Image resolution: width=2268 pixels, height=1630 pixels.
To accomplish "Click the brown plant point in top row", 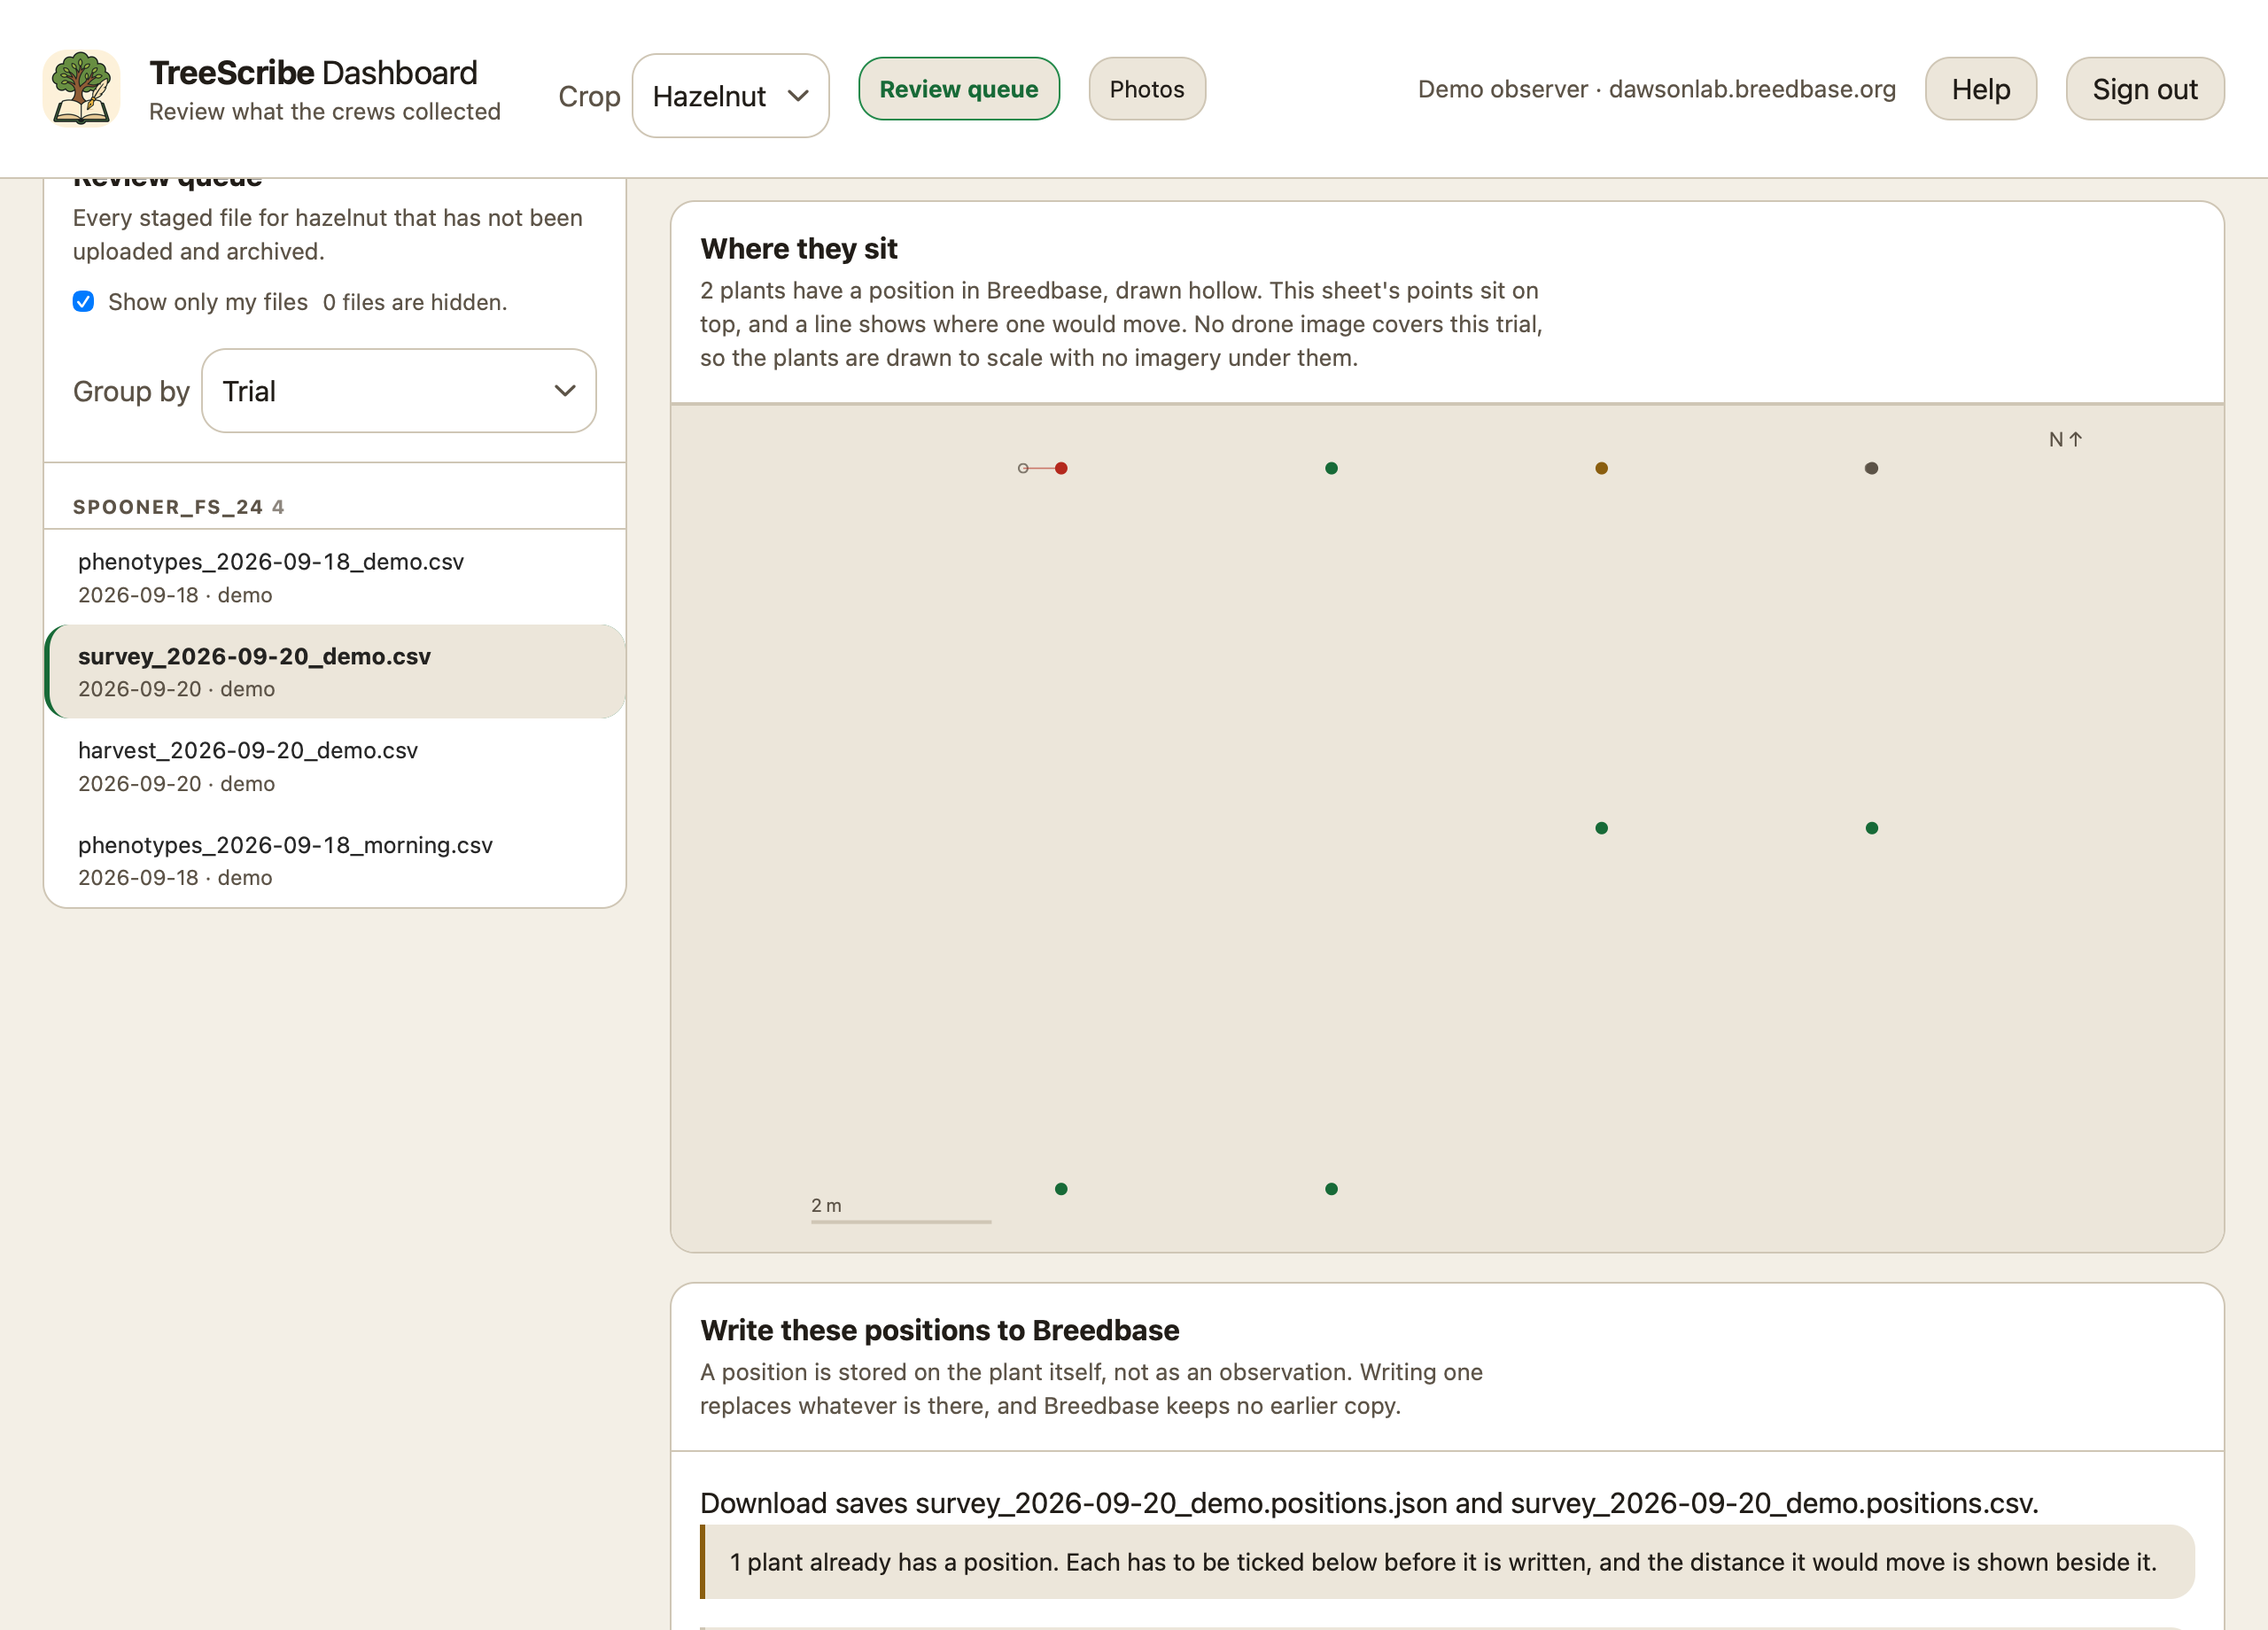I will tap(1601, 469).
